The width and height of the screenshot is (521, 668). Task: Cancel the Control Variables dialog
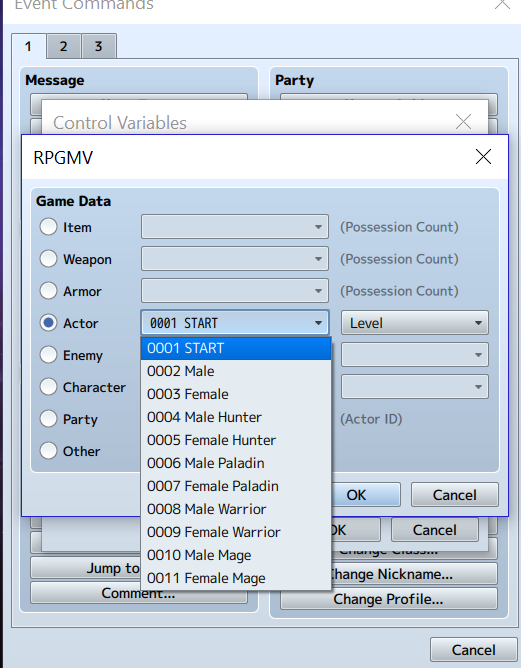point(435,530)
